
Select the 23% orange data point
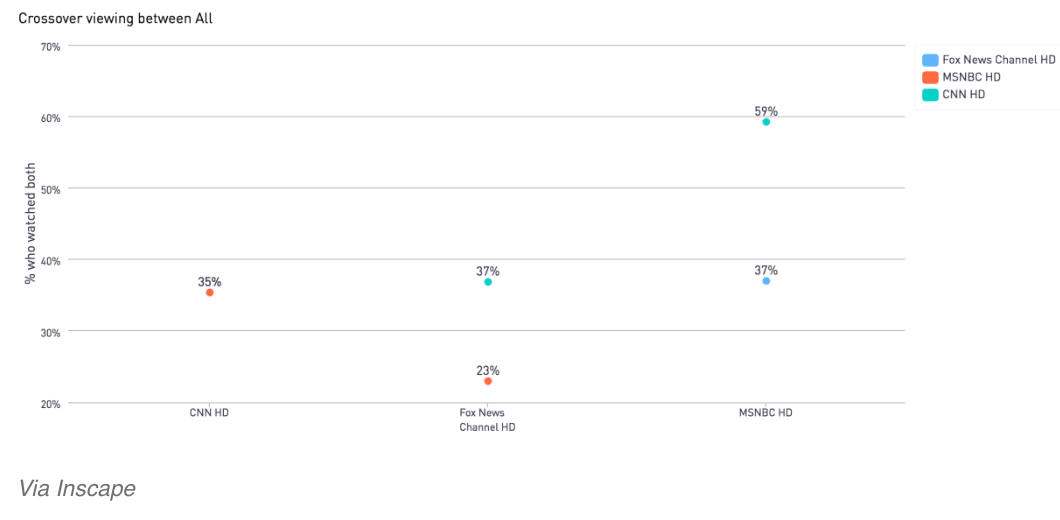coord(488,381)
